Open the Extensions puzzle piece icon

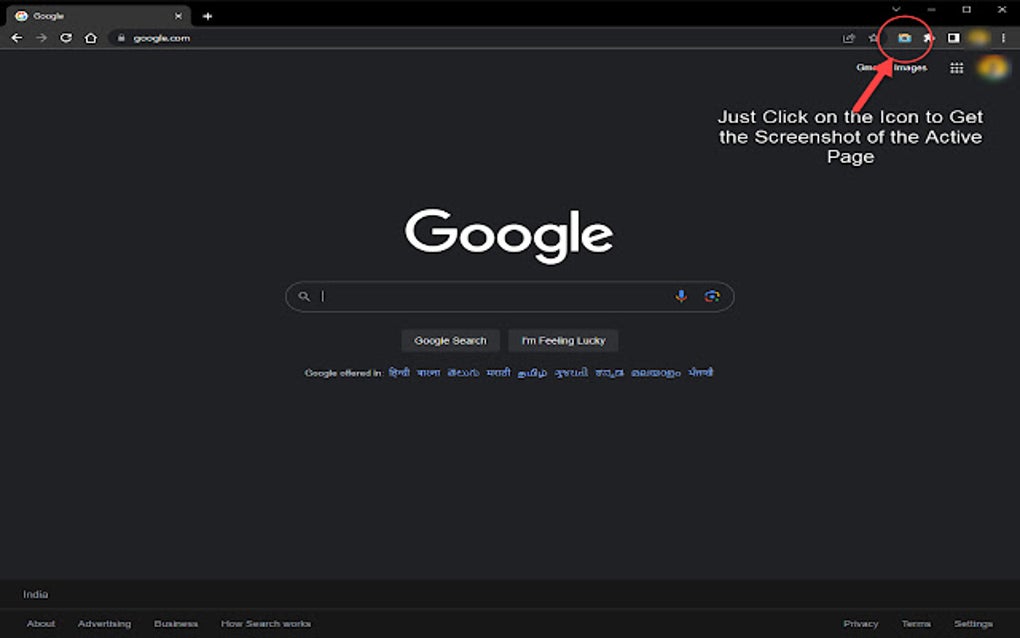[928, 38]
